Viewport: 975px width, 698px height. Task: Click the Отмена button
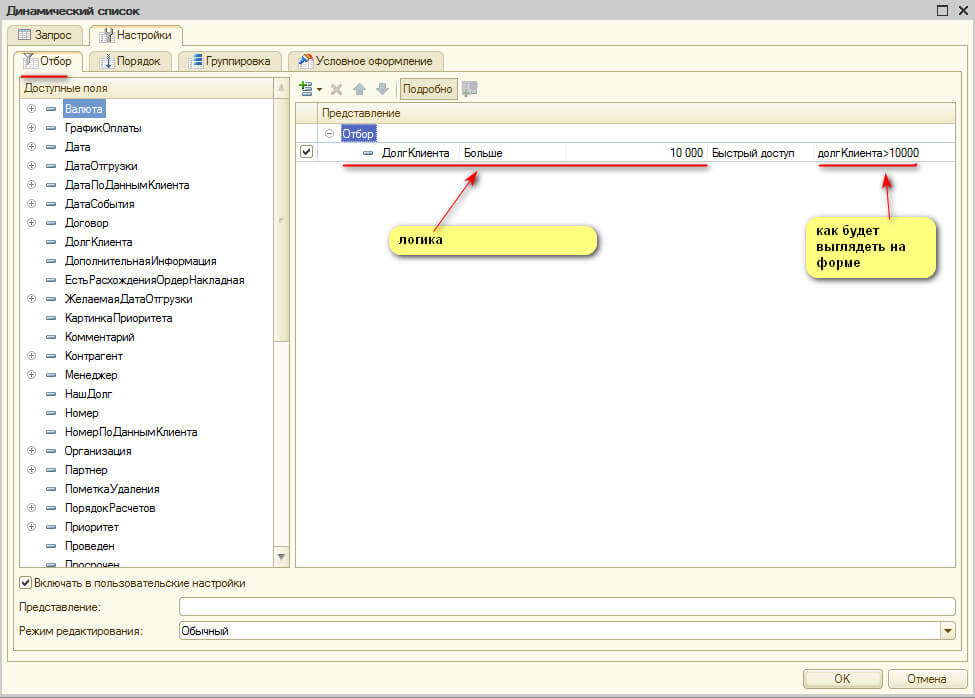(926, 679)
